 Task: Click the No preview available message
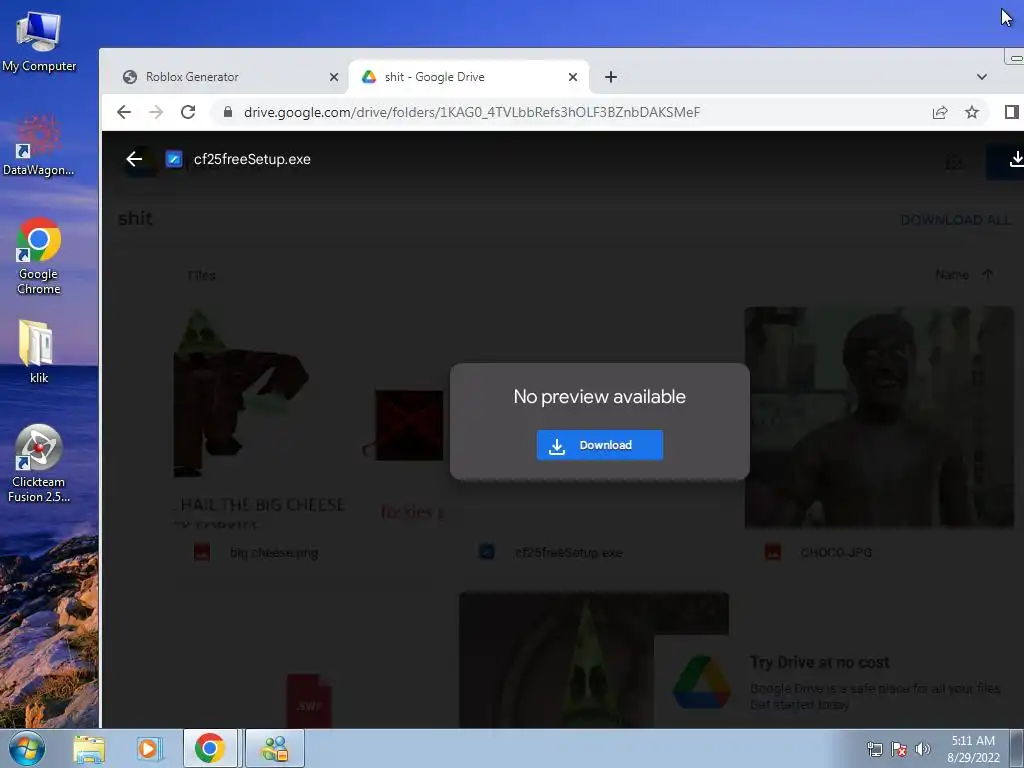click(600, 396)
